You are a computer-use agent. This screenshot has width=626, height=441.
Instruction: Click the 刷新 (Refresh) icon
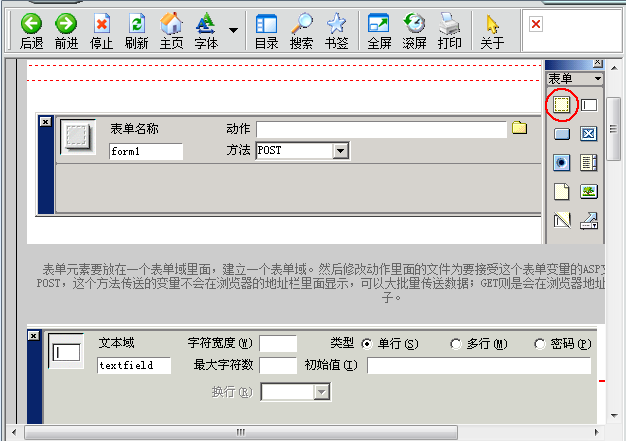pos(137,31)
